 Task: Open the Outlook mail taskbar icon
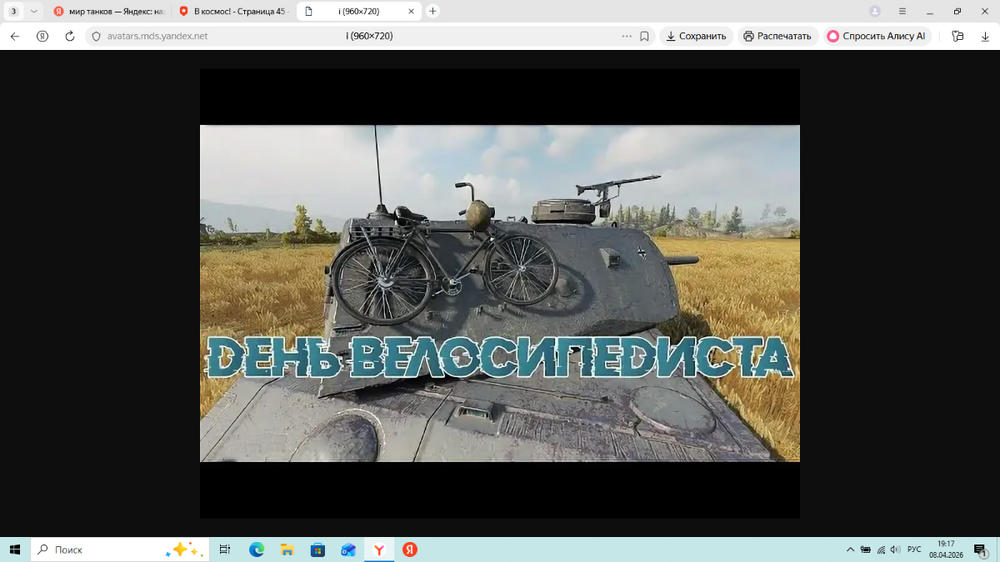coord(348,549)
